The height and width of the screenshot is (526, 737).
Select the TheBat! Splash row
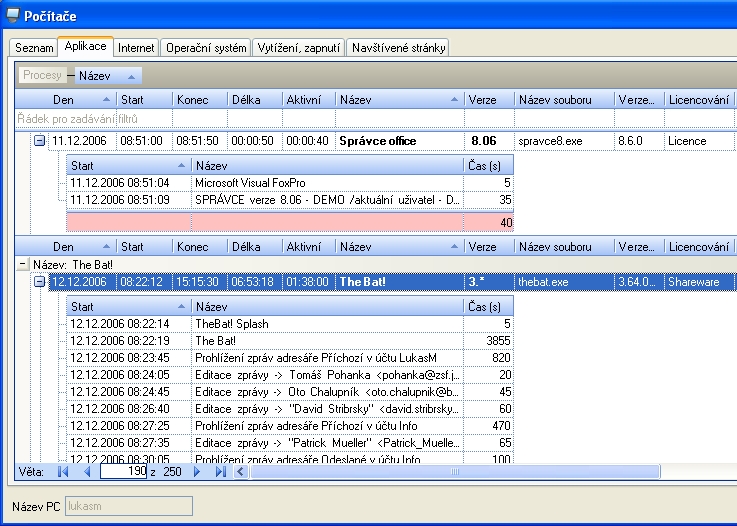click(x=290, y=324)
